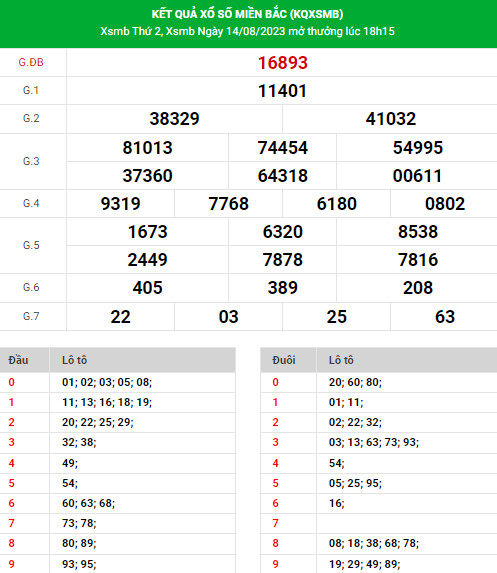This screenshot has height=573, width=497.
Task: Click the Xsmb Thứ 2 date subtitle
Action: pos(247,31)
